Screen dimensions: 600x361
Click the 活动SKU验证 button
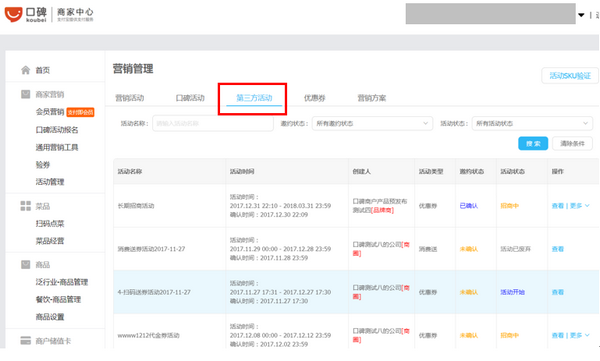coord(570,75)
